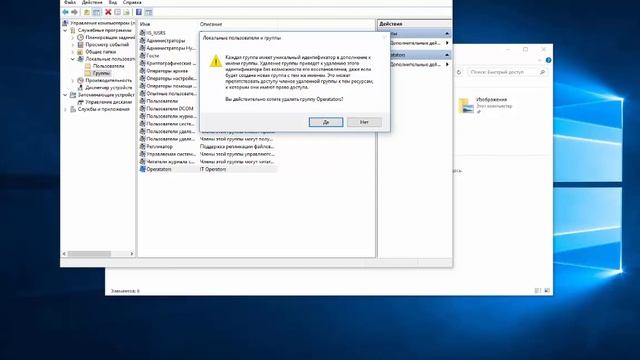Image resolution: width=640 pixels, height=360 pixels.
Task: Expand the Службы и приложения node
Action: [65, 109]
